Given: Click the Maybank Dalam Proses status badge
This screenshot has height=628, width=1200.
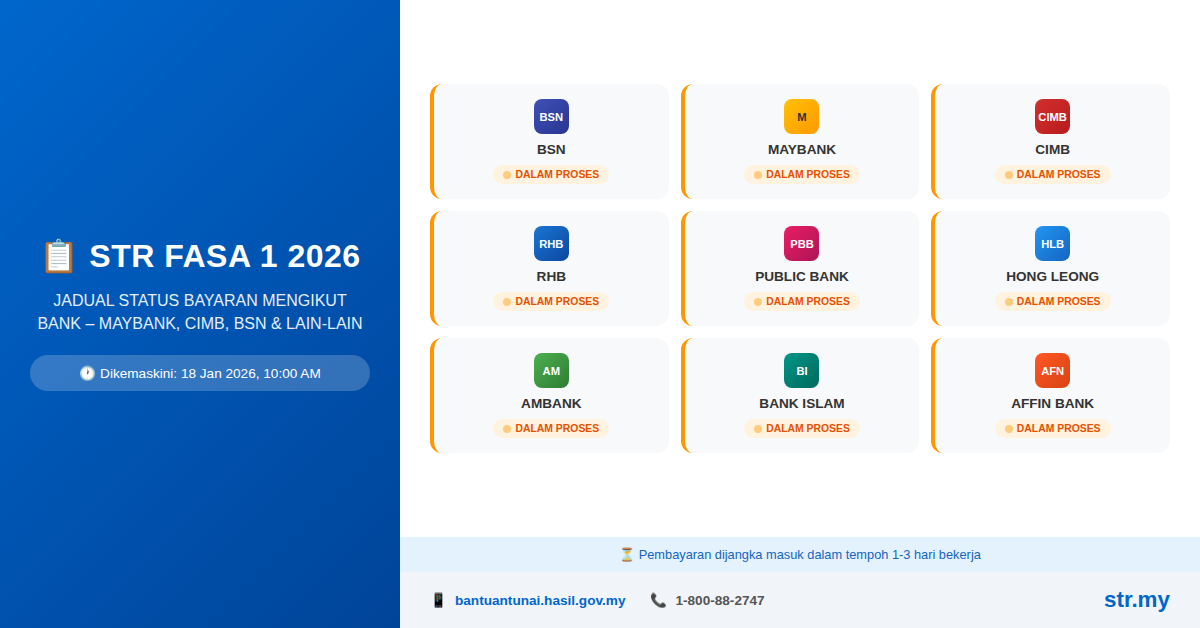Looking at the screenshot, I should coord(801,174).
